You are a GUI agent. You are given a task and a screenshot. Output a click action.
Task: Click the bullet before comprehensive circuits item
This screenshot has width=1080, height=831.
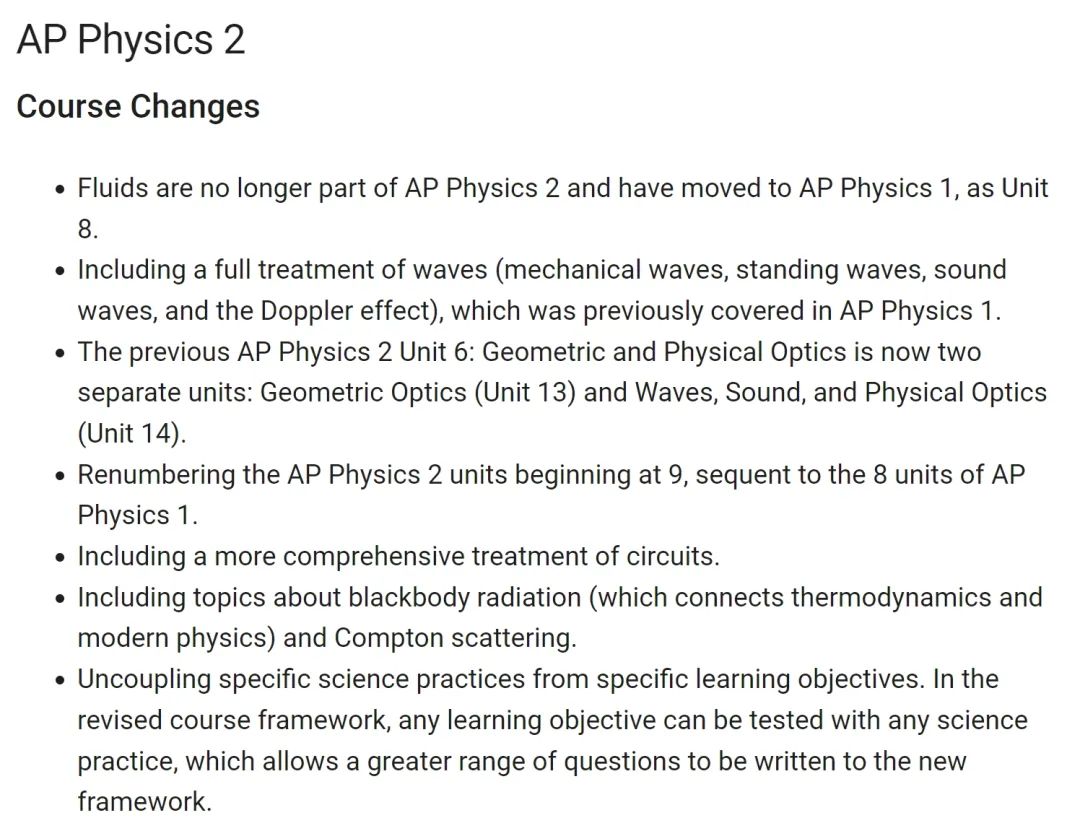point(61,557)
